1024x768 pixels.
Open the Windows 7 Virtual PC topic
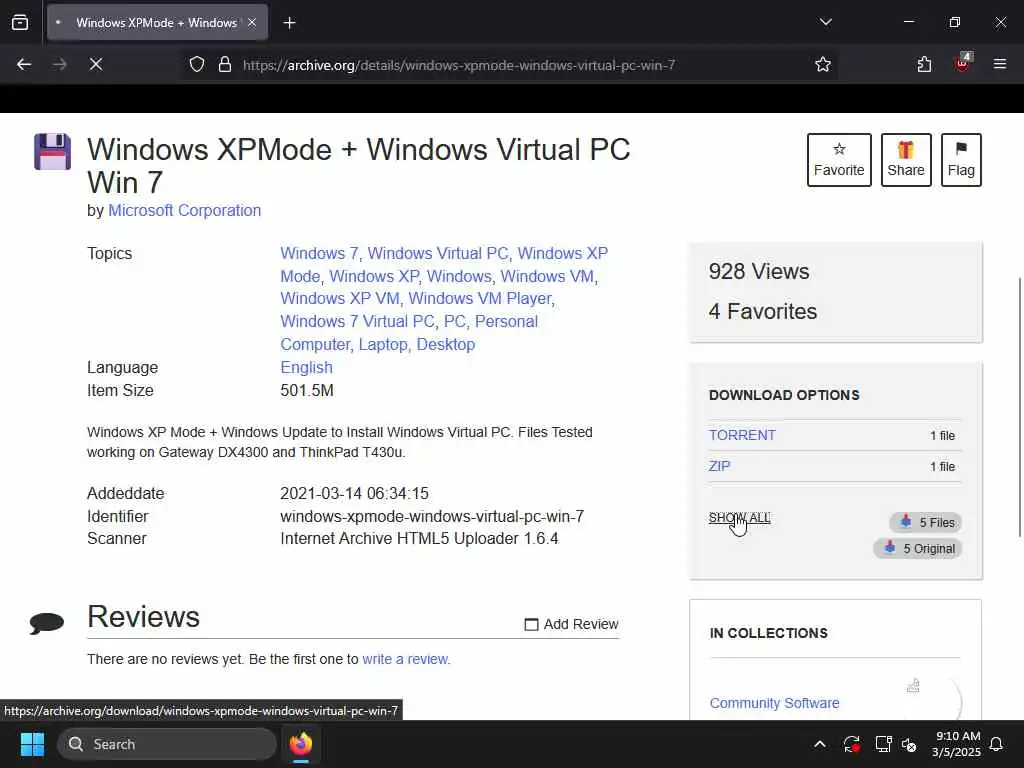click(x=357, y=321)
